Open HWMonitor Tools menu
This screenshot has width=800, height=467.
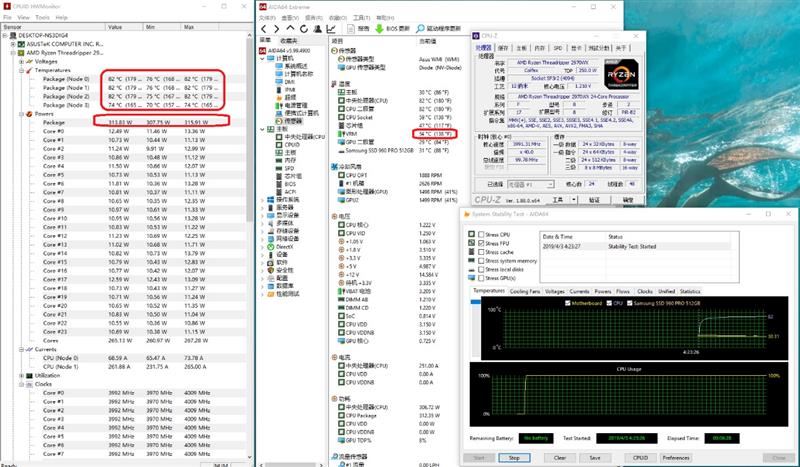(42, 17)
